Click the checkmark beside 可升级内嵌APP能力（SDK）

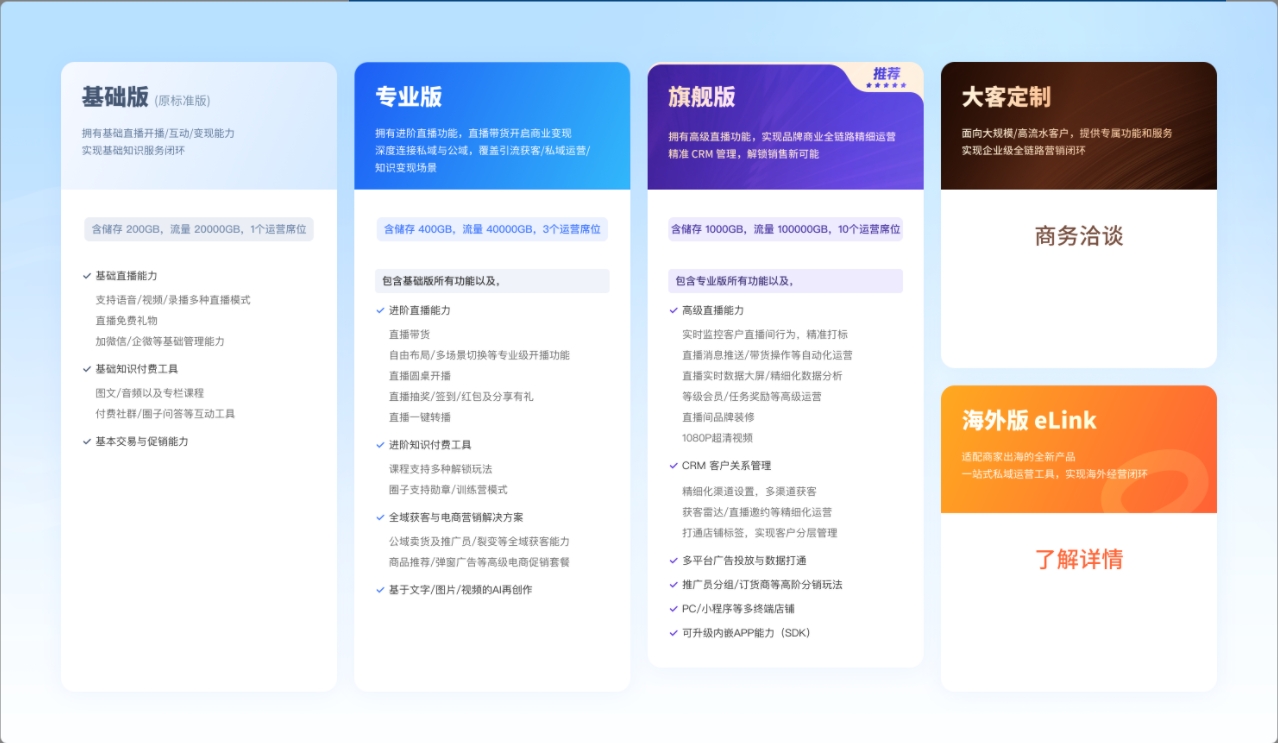(674, 632)
